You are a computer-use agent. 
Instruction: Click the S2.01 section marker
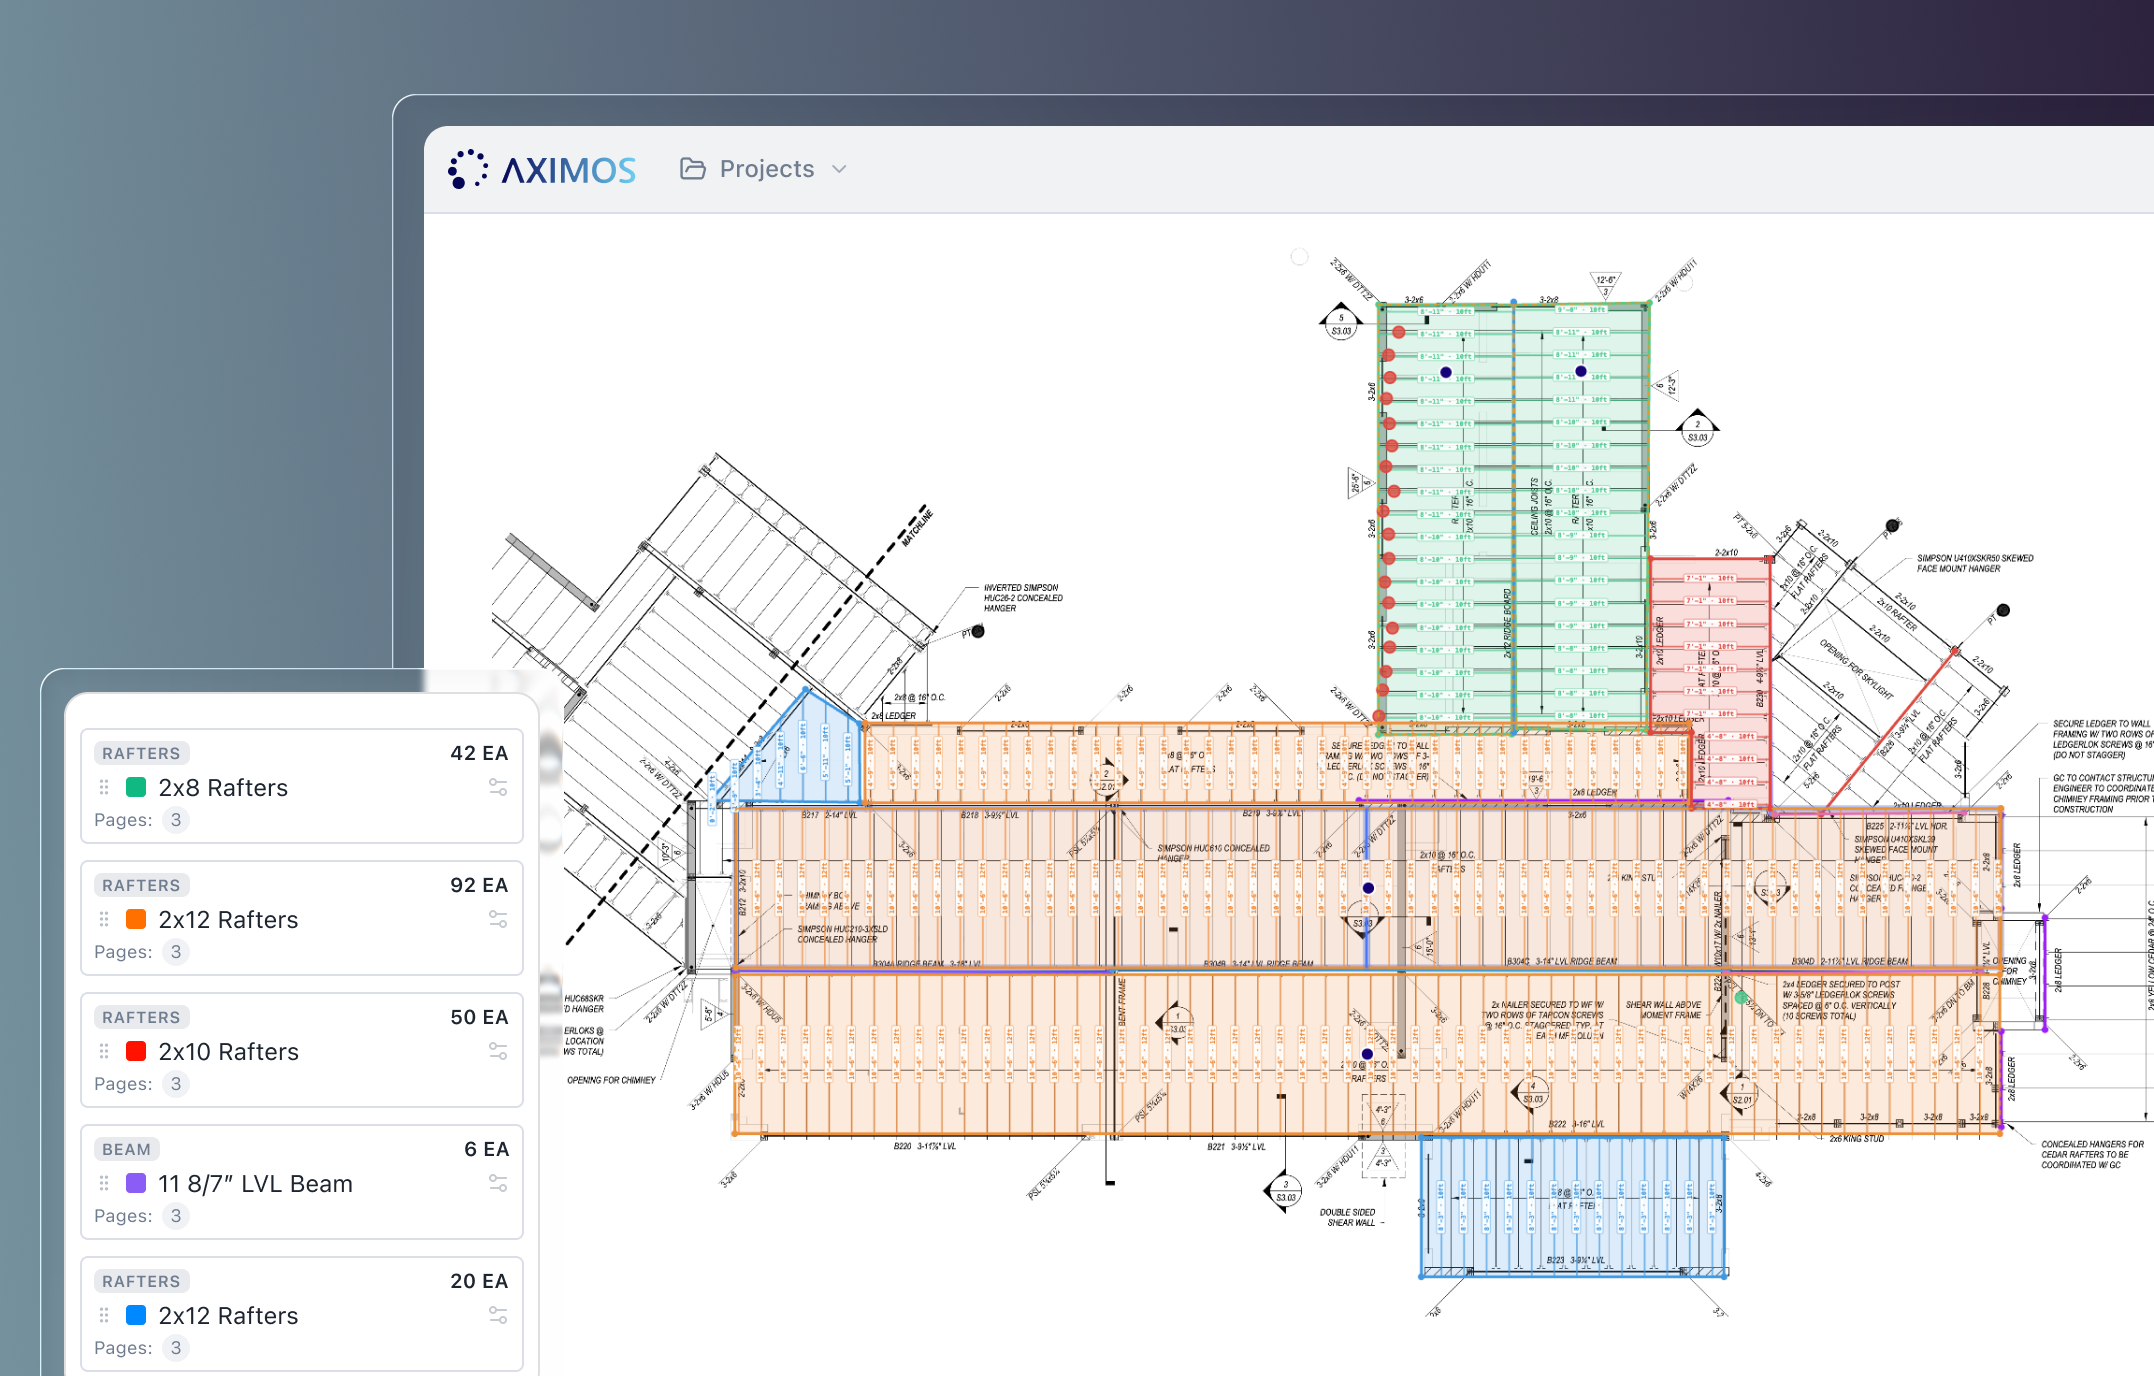[1741, 1093]
